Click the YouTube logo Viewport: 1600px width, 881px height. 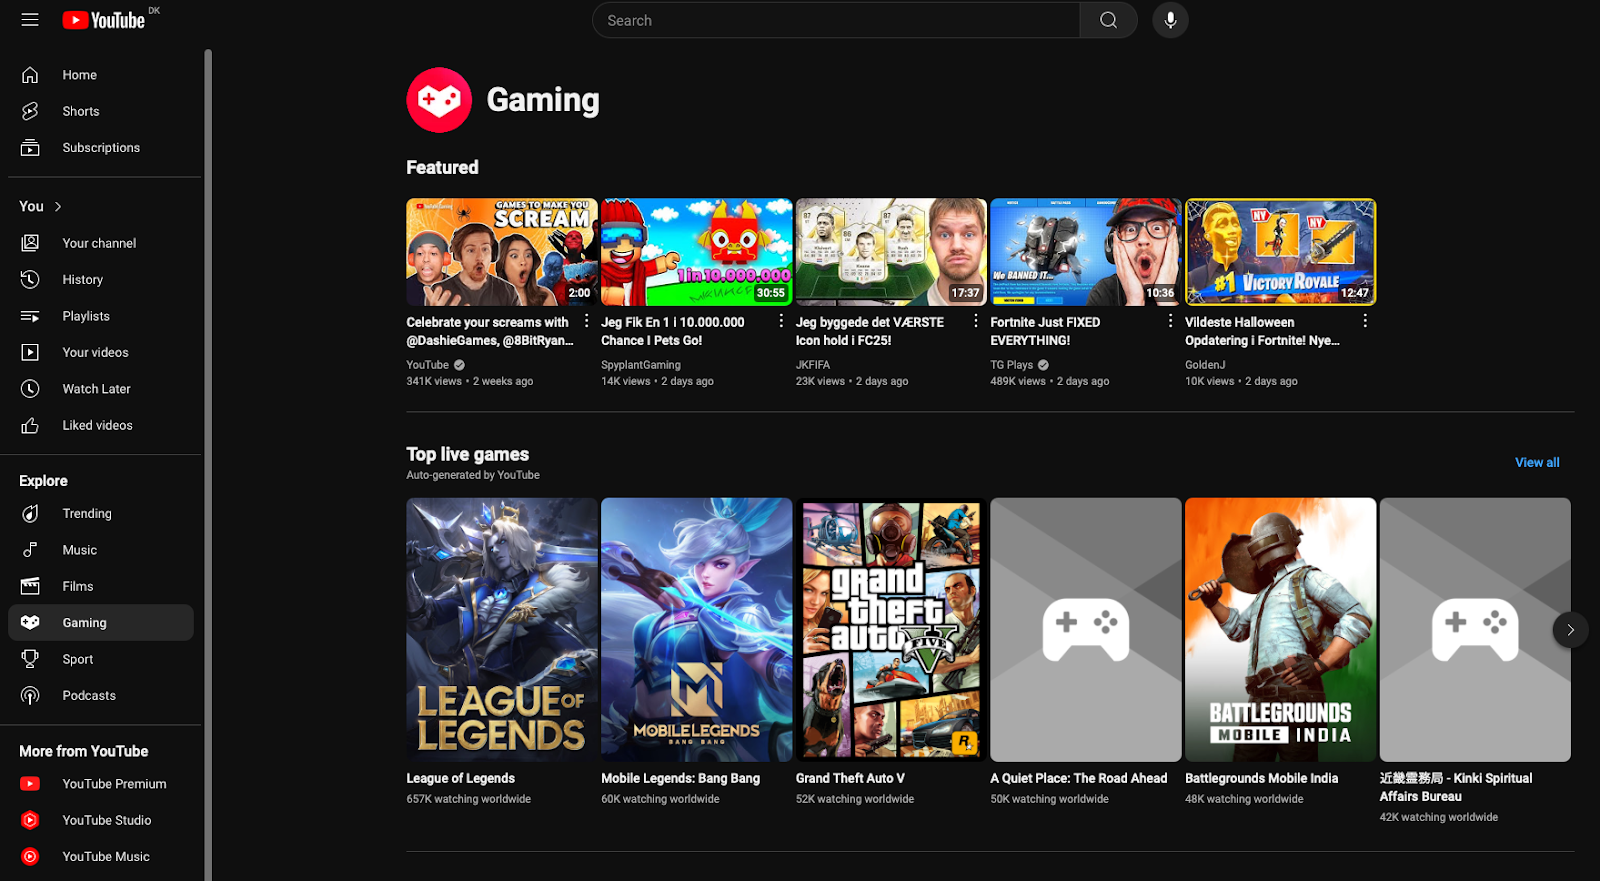point(104,20)
